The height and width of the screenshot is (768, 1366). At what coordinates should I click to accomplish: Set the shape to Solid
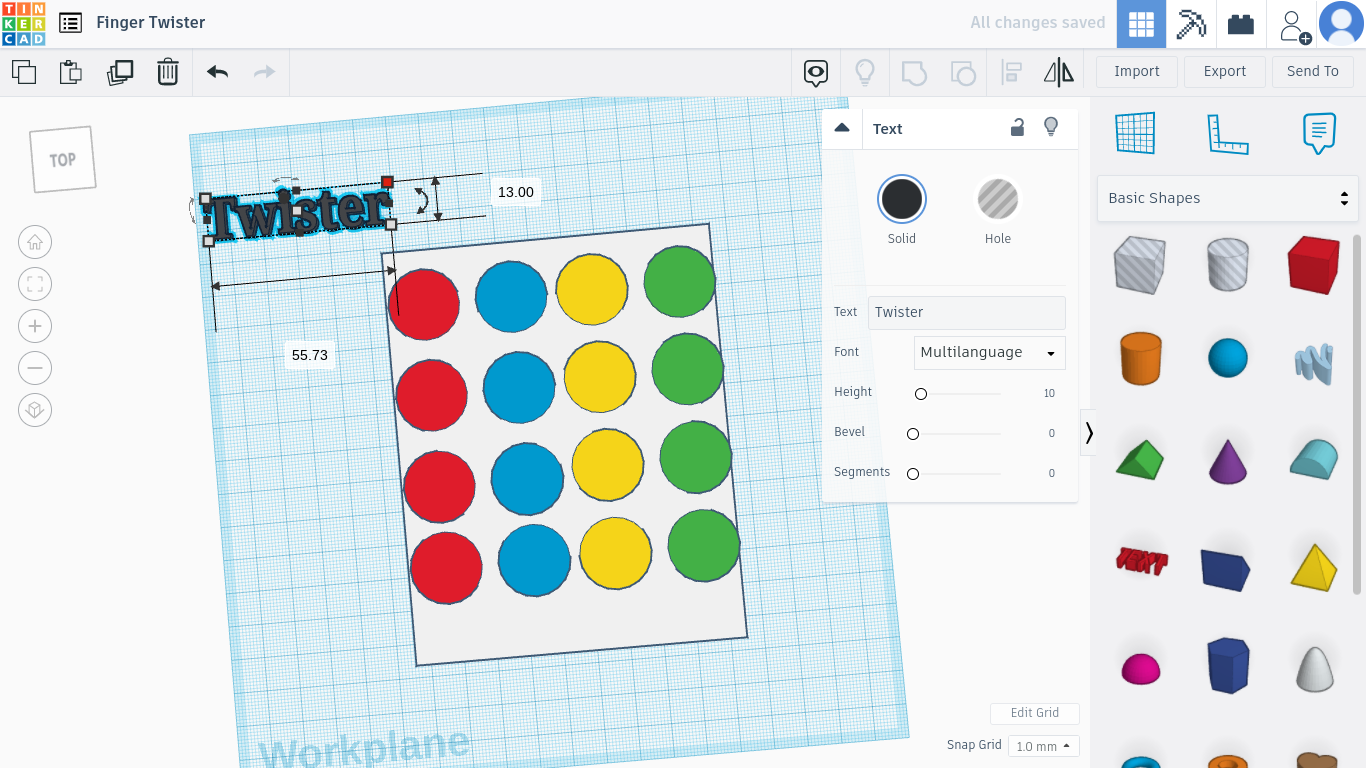pyautogui.click(x=902, y=199)
